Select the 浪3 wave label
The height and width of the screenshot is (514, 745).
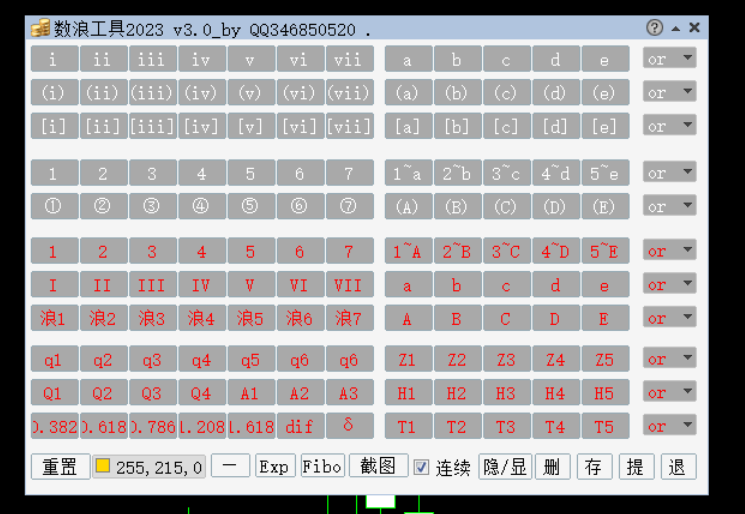pos(152,318)
